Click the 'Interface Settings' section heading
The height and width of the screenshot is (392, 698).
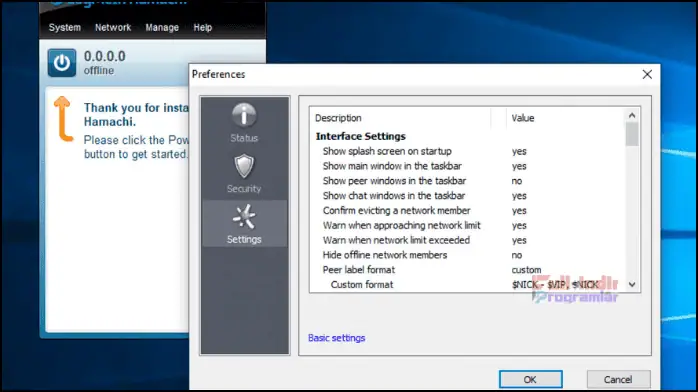pos(361,136)
